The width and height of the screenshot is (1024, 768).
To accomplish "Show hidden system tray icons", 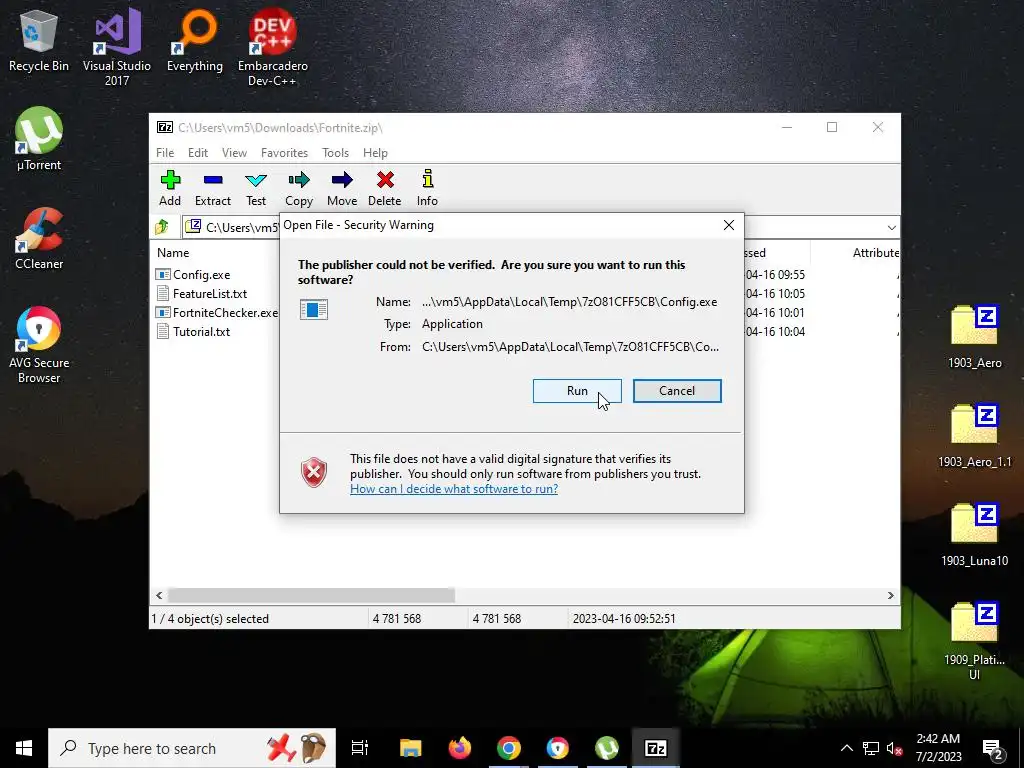I will pyautogui.click(x=846, y=748).
